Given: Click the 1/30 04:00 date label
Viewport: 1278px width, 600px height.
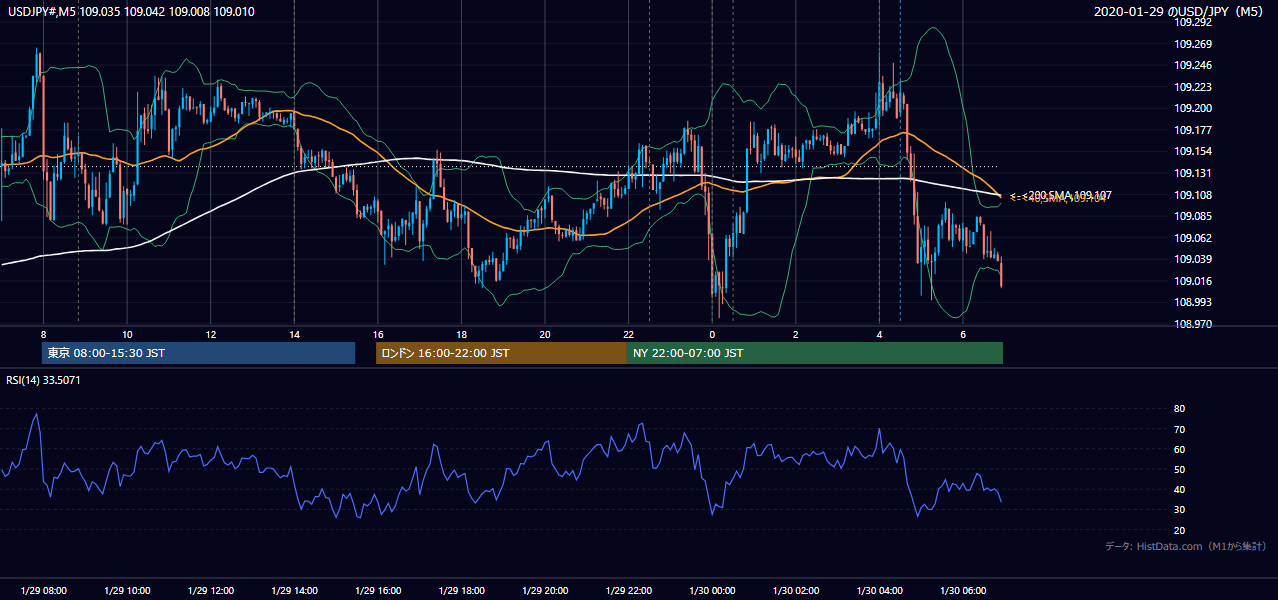Looking at the screenshot, I should coord(880,590).
